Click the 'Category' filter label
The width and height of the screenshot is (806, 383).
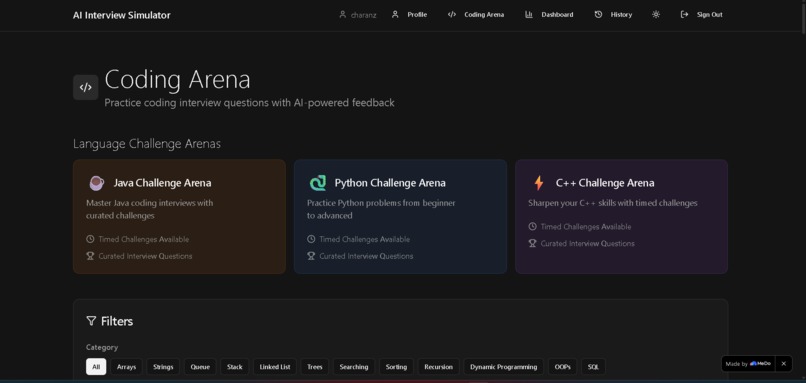[102, 348]
